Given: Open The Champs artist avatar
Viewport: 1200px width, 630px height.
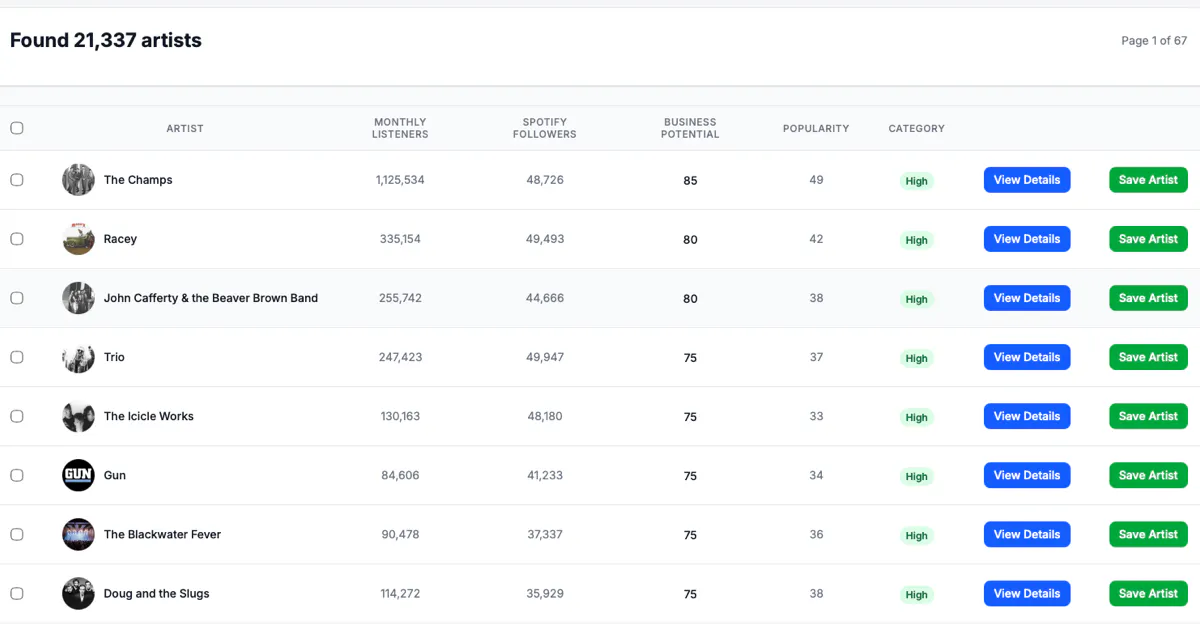Looking at the screenshot, I should point(78,180).
